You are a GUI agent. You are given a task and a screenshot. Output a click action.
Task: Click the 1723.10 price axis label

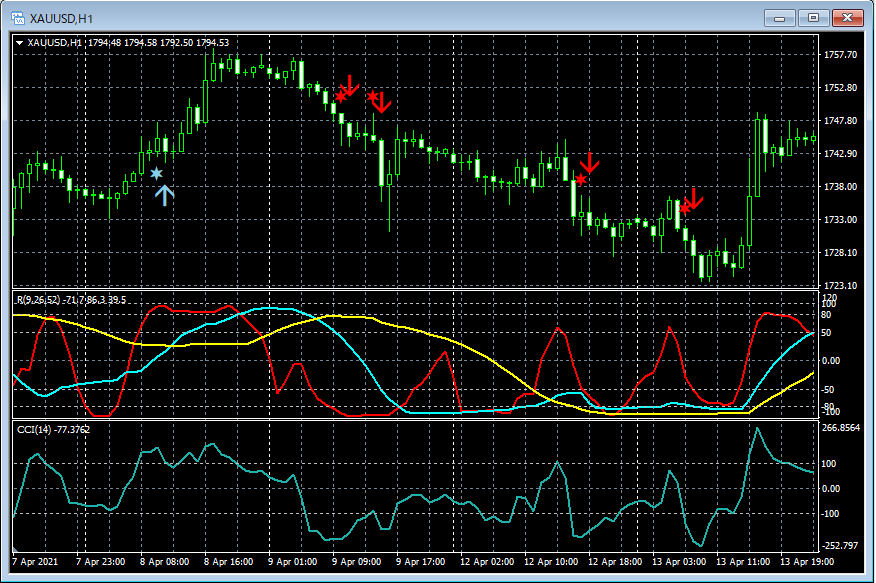pyautogui.click(x=839, y=285)
